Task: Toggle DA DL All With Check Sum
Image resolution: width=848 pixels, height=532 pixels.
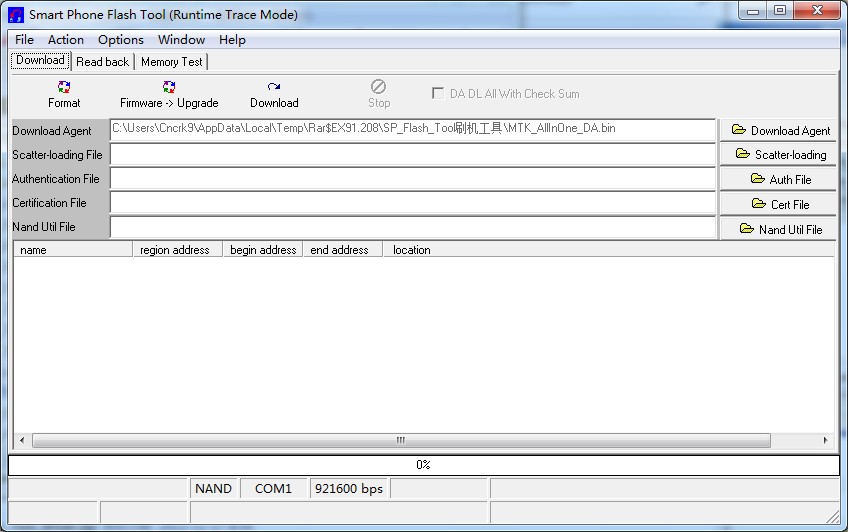Action: coord(438,93)
